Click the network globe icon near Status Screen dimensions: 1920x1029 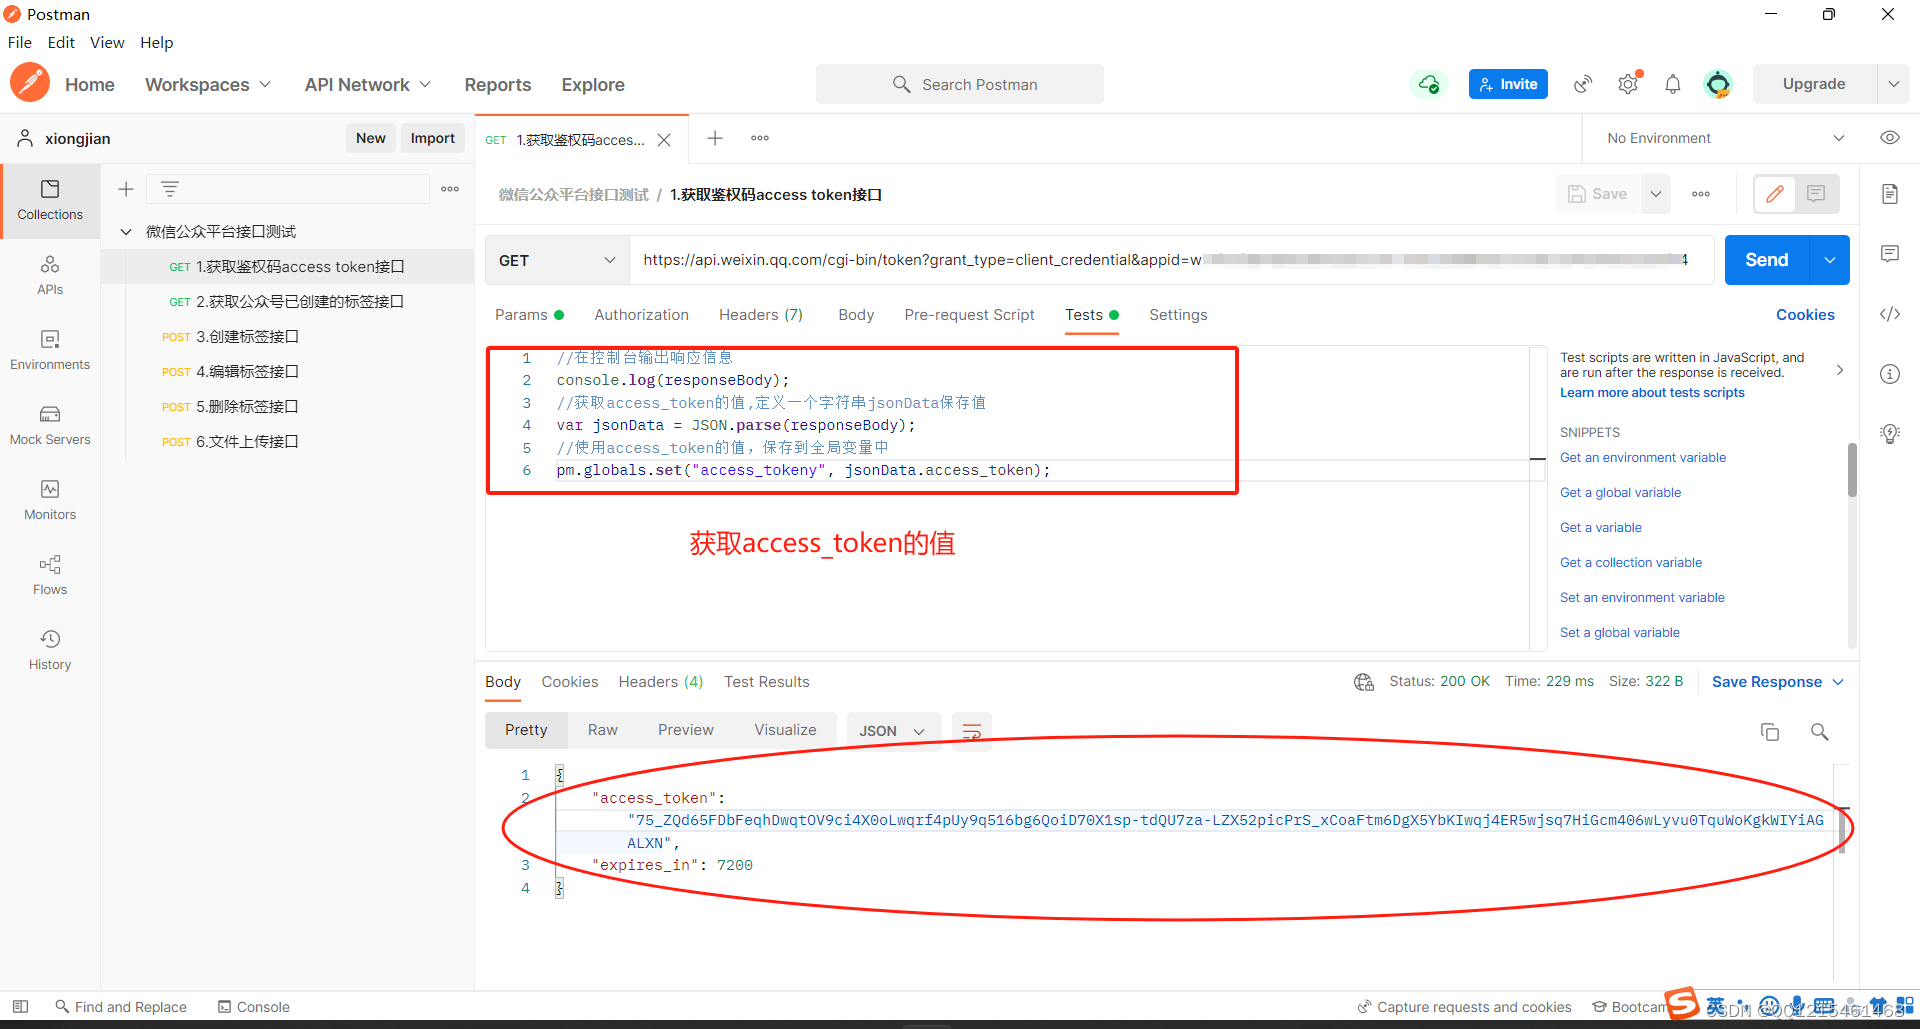(x=1364, y=682)
